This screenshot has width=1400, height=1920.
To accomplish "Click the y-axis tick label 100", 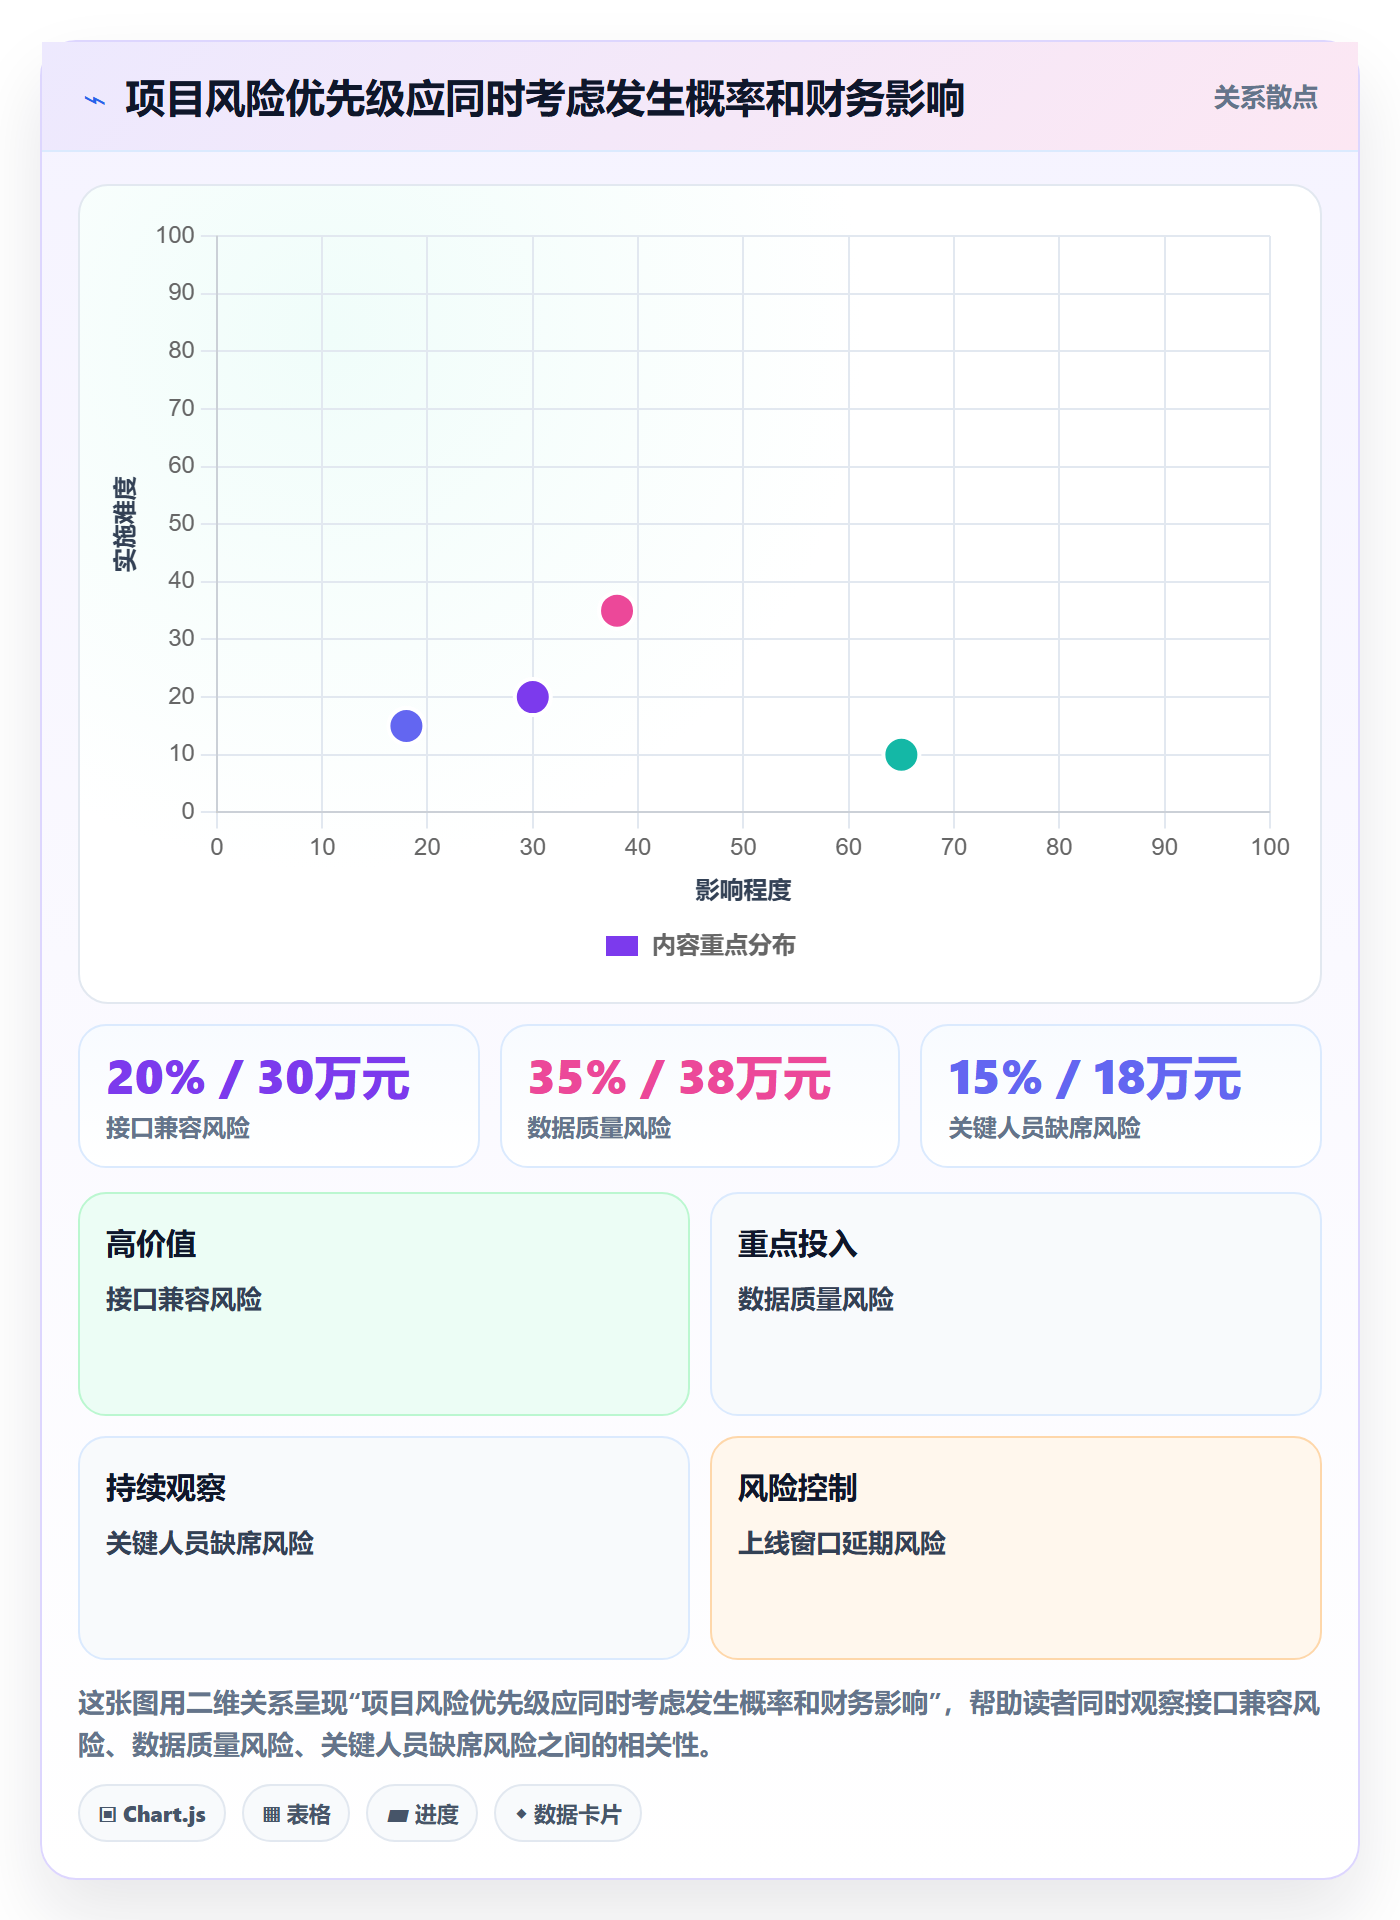I will (x=175, y=235).
